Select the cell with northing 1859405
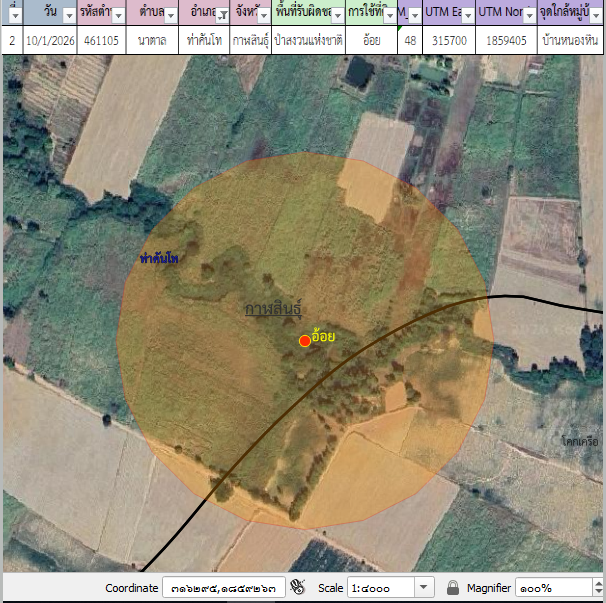Viewport: 606px width, 603px height. point(506,41)
